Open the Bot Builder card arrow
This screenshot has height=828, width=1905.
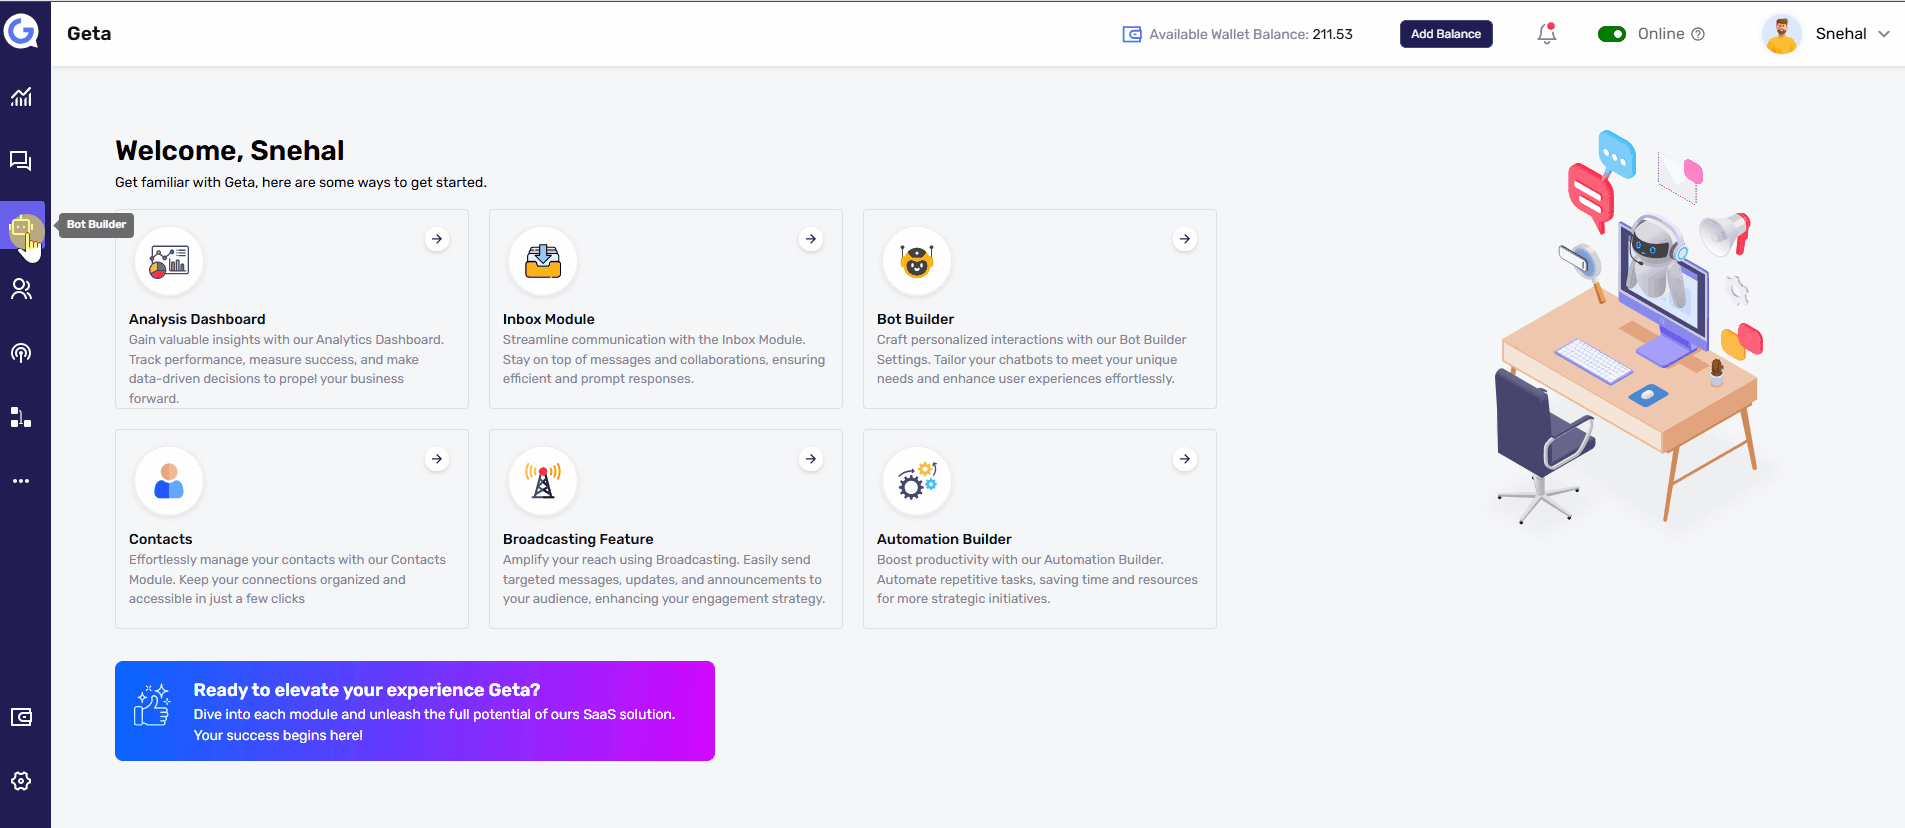[1185, 239]
